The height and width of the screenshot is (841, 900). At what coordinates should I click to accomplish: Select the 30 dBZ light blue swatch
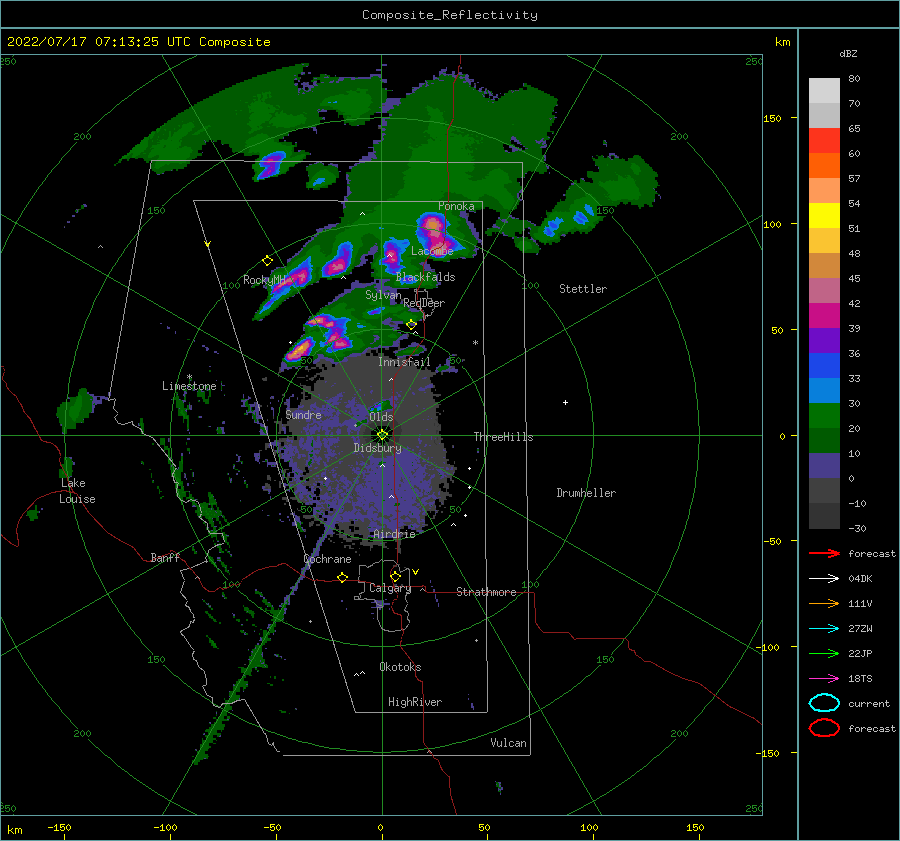tap(824, 390)
